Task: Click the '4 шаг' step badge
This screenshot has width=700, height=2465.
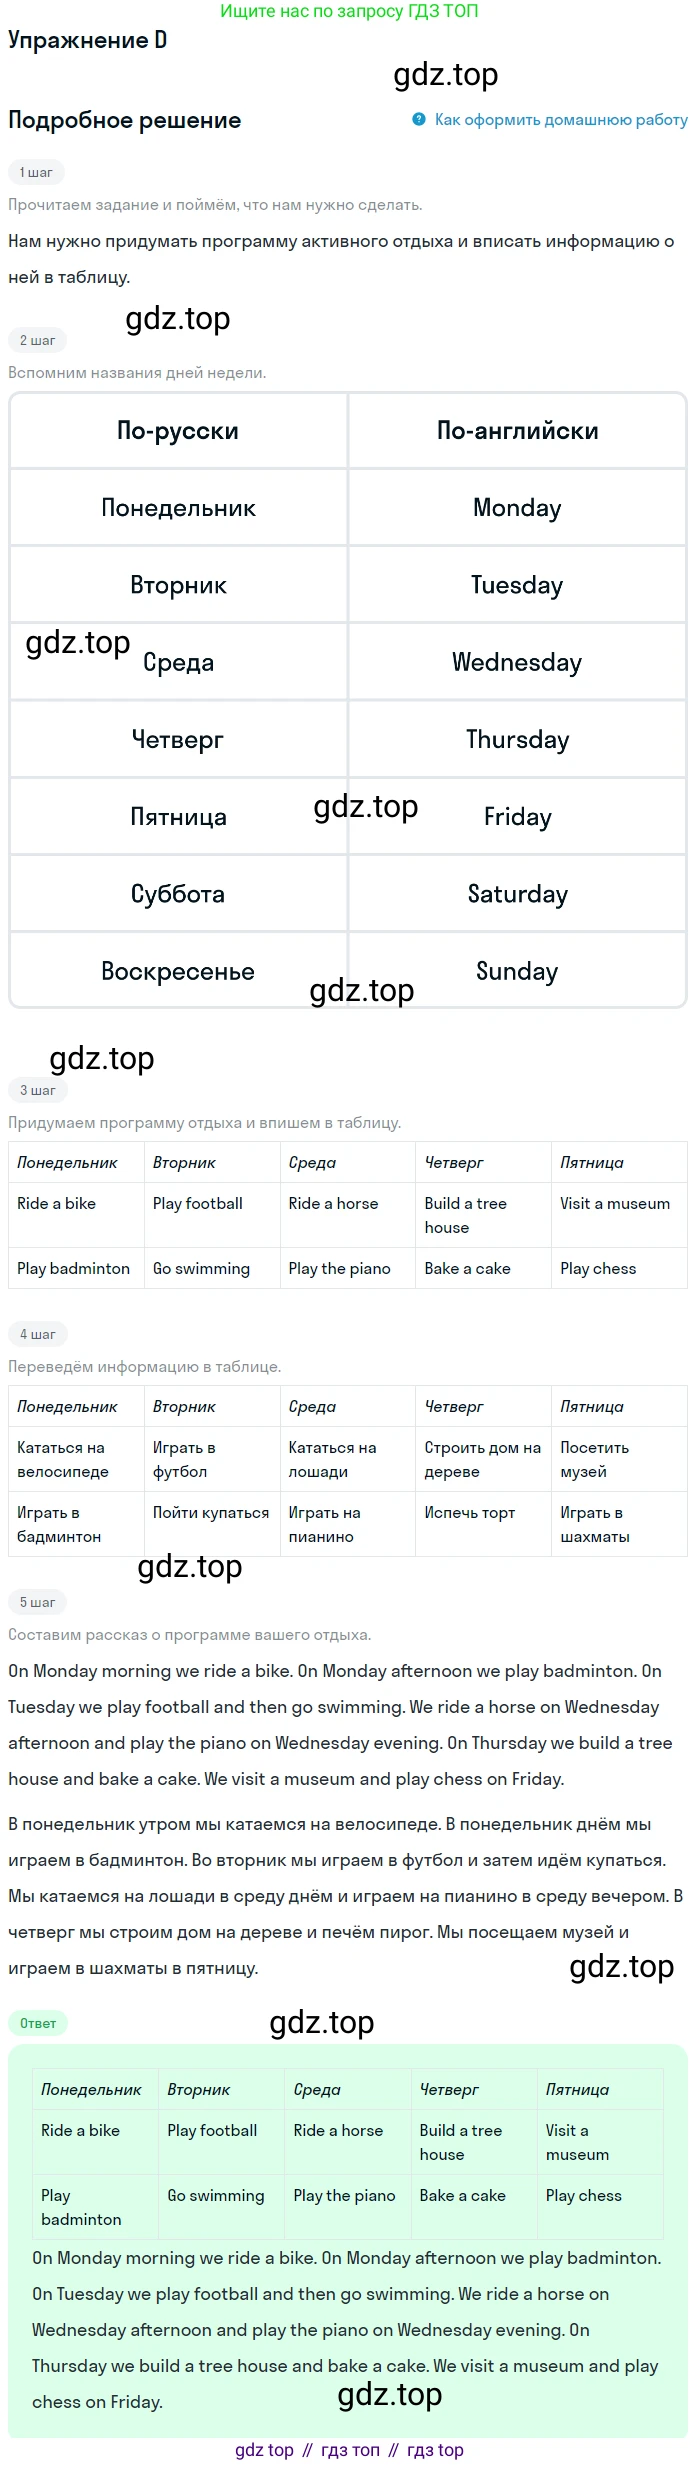Action: pos(37,1334)
